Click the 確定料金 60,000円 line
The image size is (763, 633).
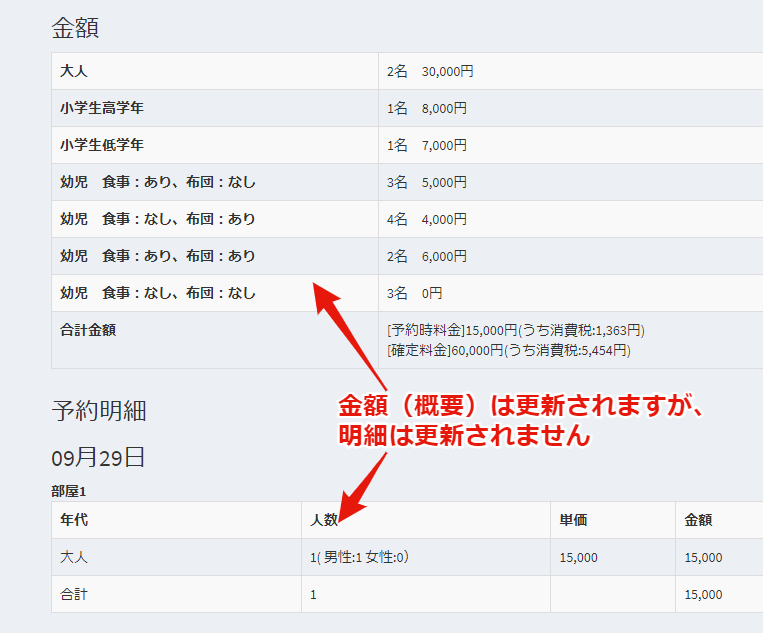pos(509,350)
